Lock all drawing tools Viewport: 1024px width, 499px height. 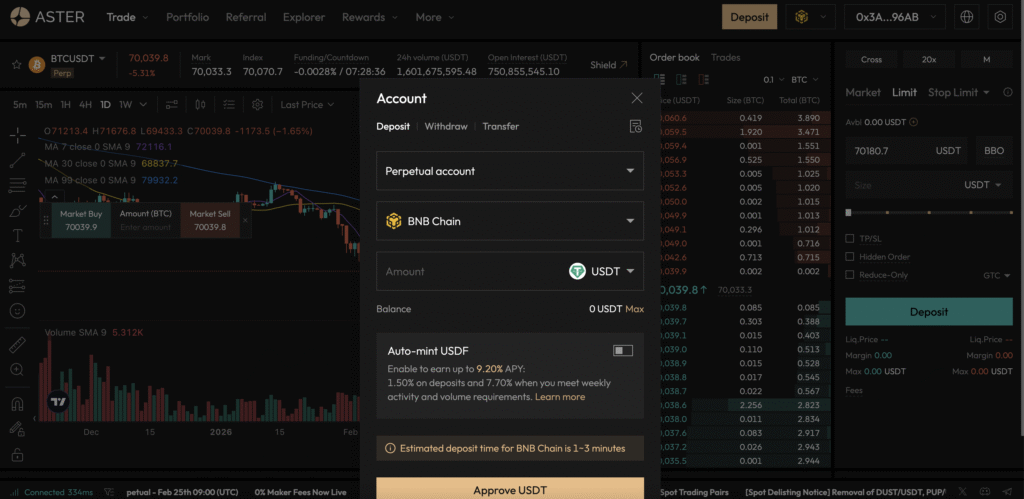[18, 454]
